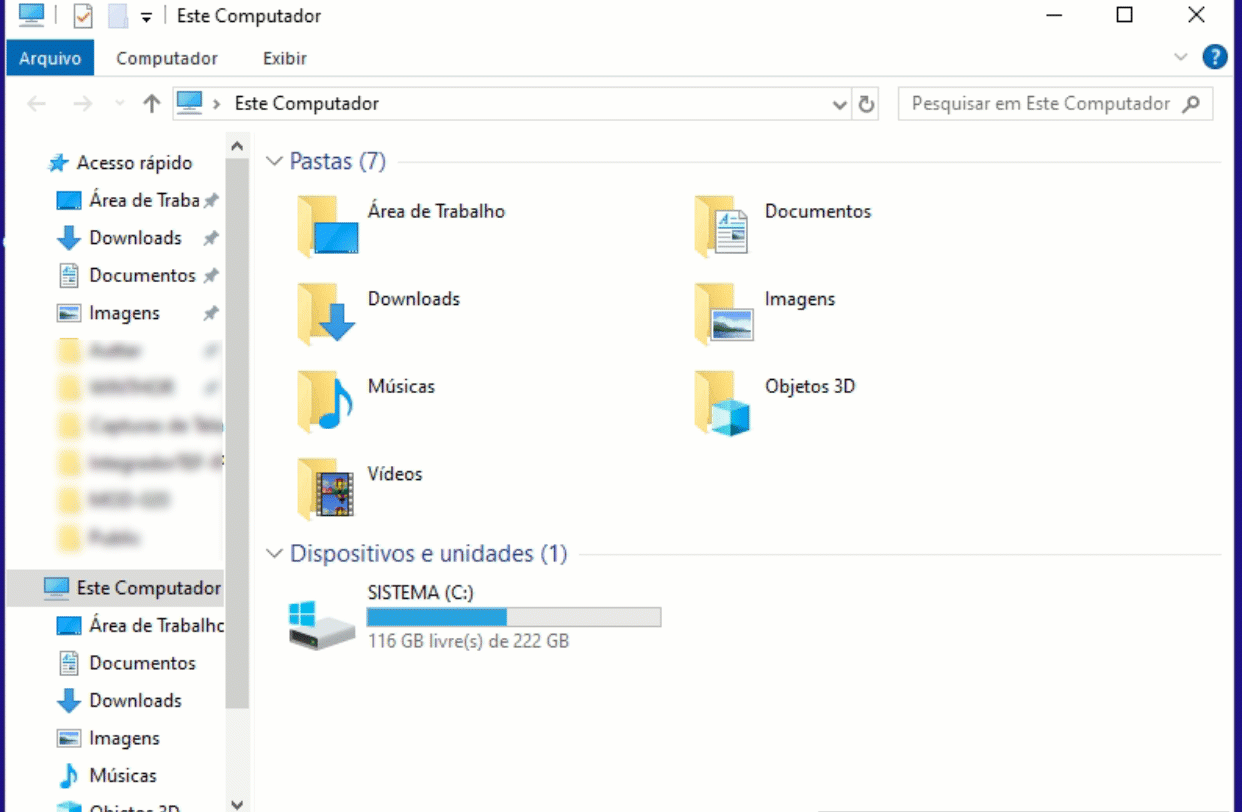Select Este Computador in the navigation pane
1242x812 pixels.
pos(149,588)
